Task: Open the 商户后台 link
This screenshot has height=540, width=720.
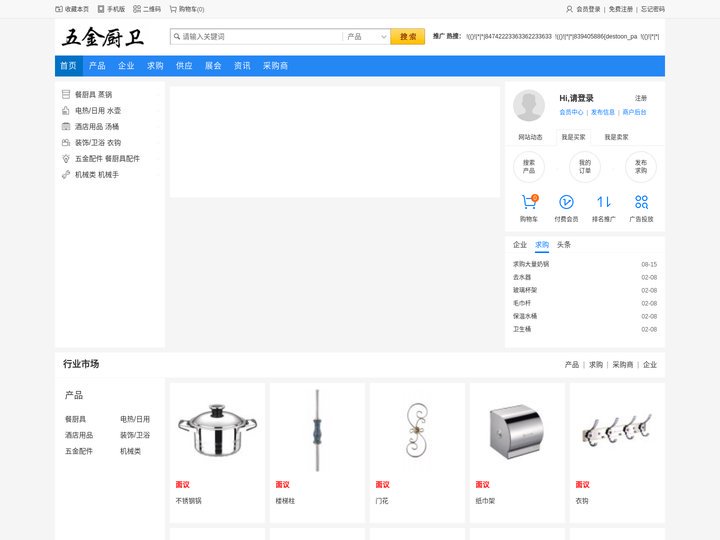Action: (x=635, y=112)
